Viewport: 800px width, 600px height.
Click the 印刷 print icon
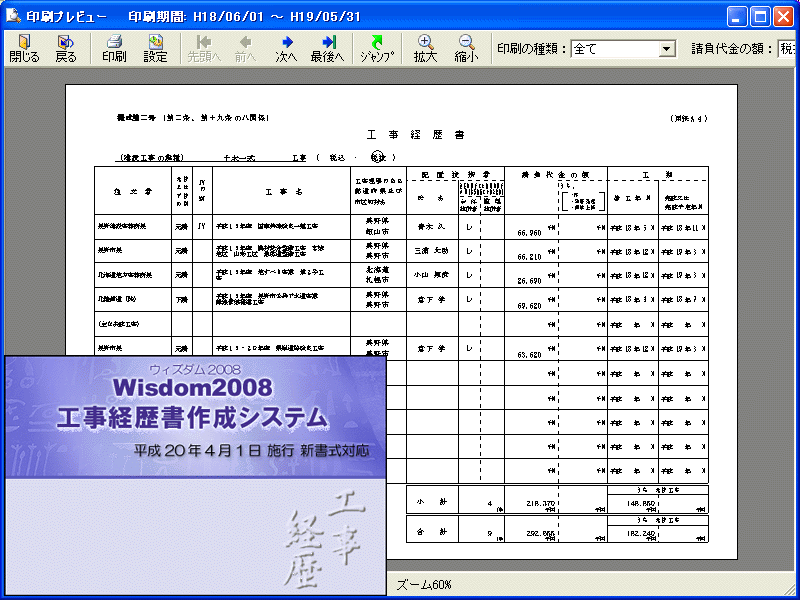[x=113, y=47]
